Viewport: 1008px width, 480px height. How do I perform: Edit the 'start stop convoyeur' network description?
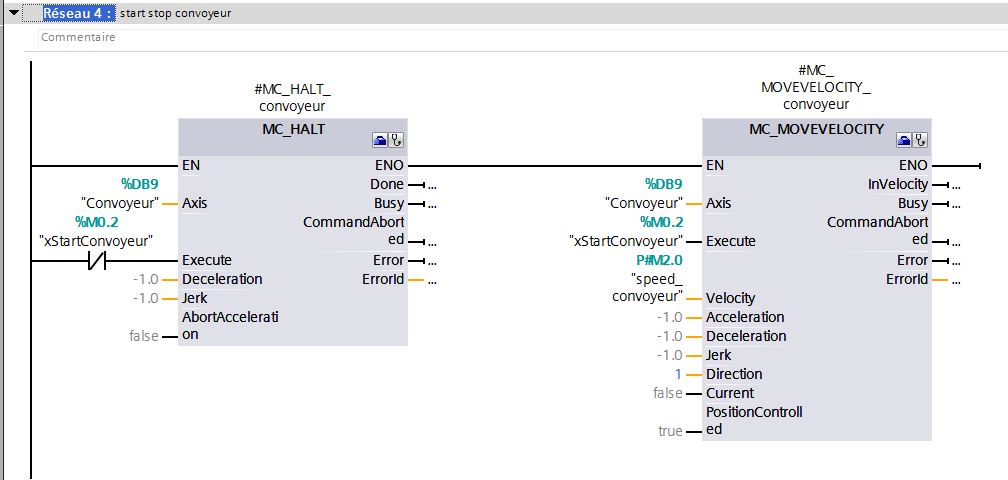pos(175,14)
